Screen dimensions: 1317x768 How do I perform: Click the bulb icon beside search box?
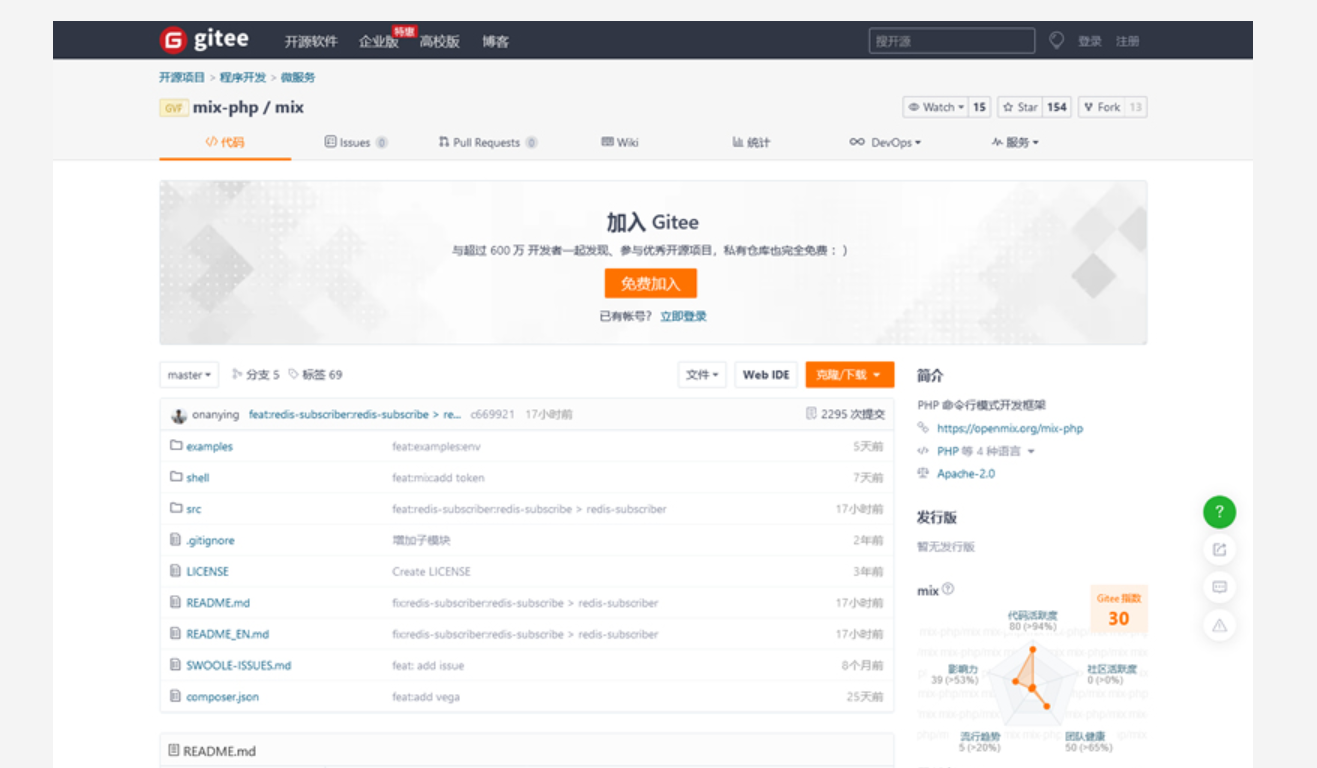[x=1056, y=40]
